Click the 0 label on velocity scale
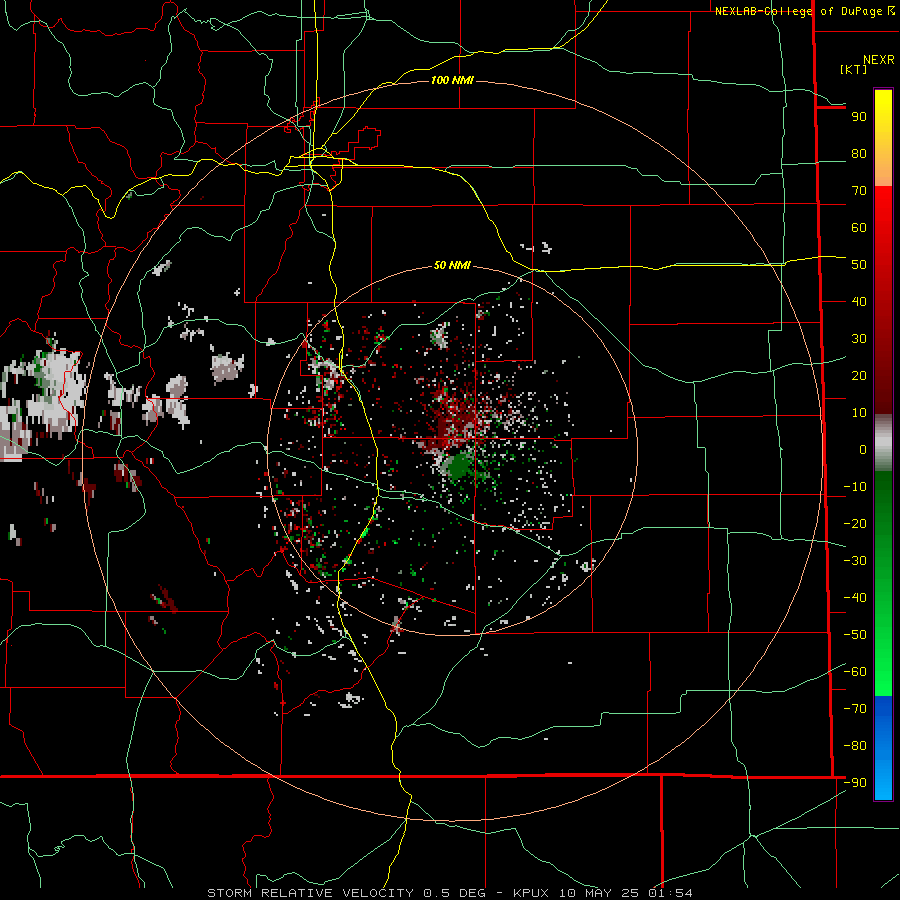 click(863, 450)
